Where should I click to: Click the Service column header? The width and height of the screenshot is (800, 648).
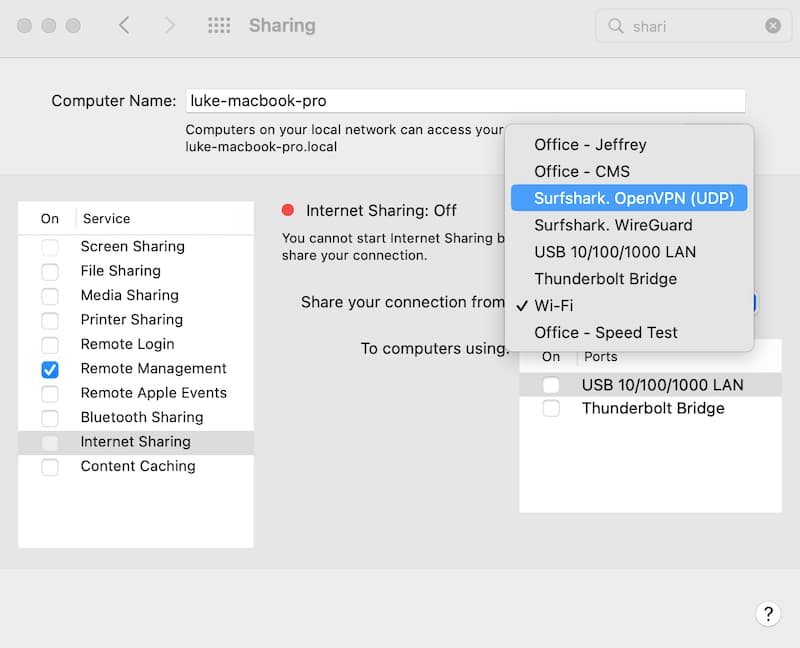(107, 218)
